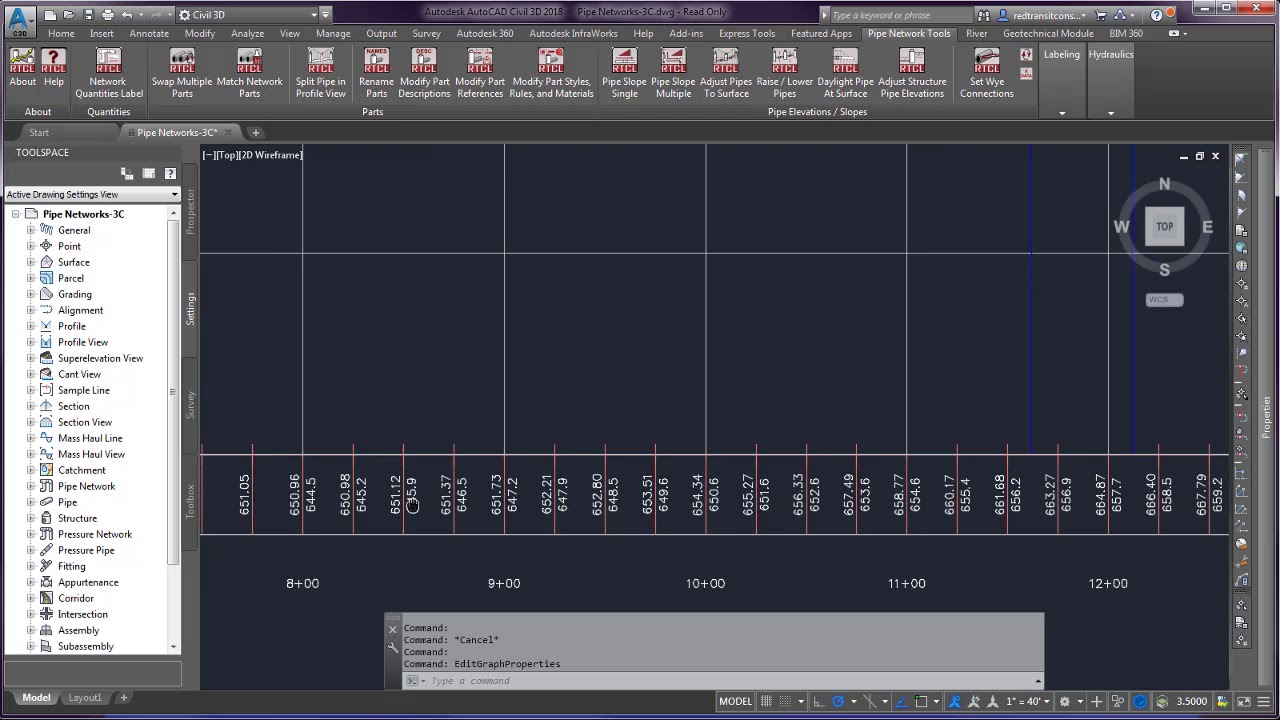Open the Home ribbon tab

61,33
